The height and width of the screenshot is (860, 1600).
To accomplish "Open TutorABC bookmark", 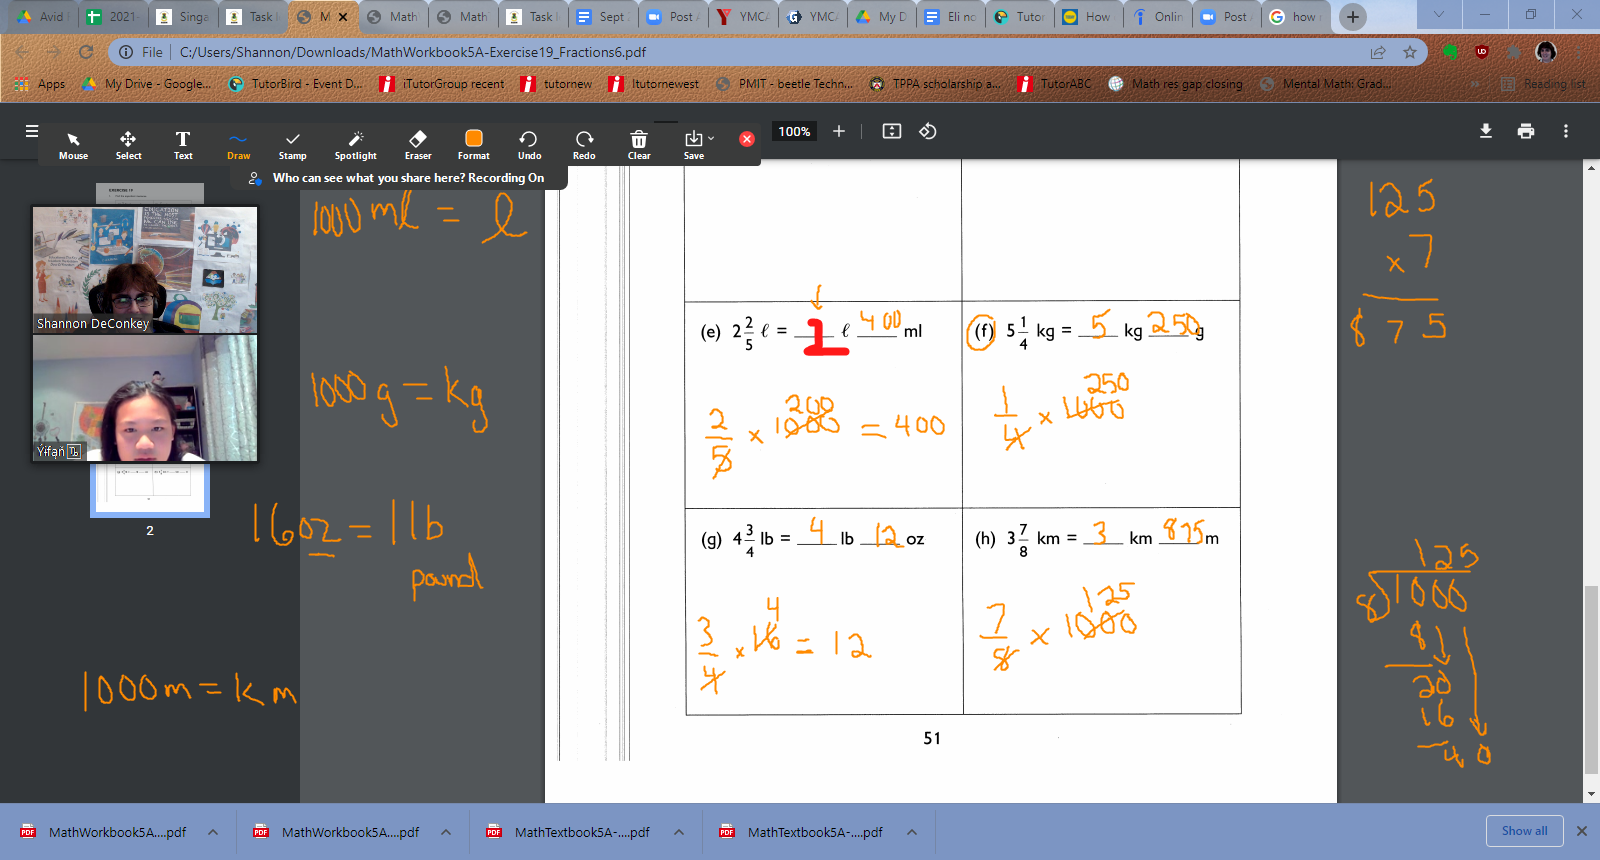I will pyautogui.click(x=1055, y=84).
